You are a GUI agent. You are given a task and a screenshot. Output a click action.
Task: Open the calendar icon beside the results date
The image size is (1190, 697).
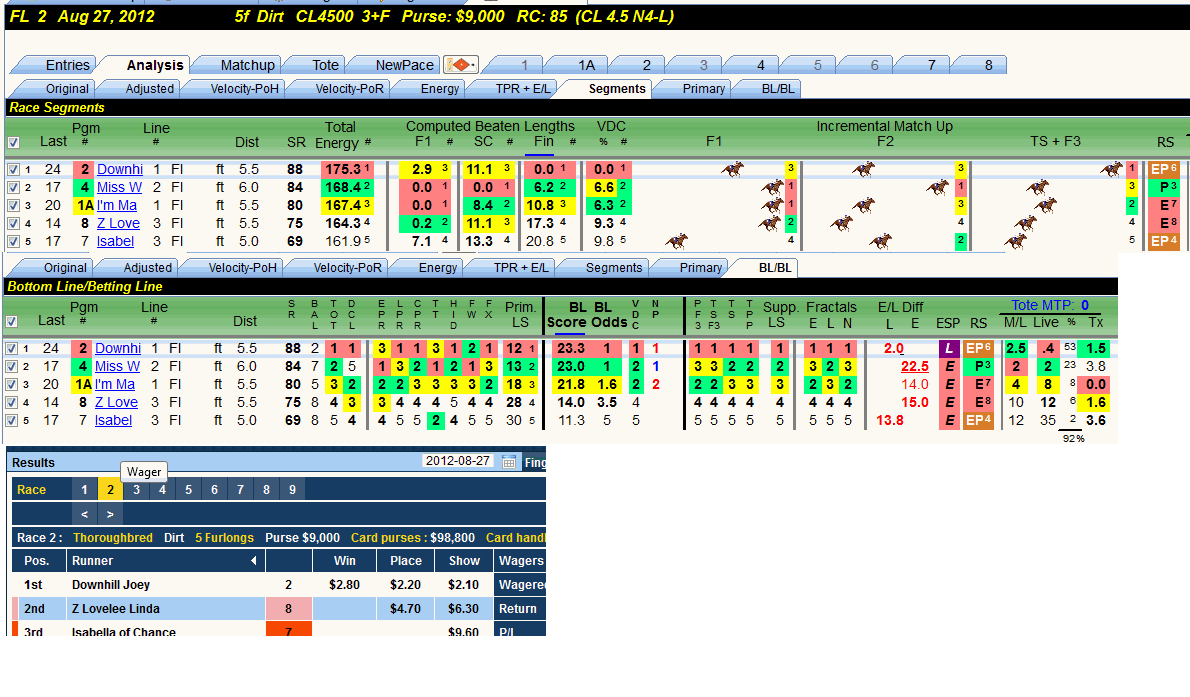pyautogui.click(x=508, y=462)
